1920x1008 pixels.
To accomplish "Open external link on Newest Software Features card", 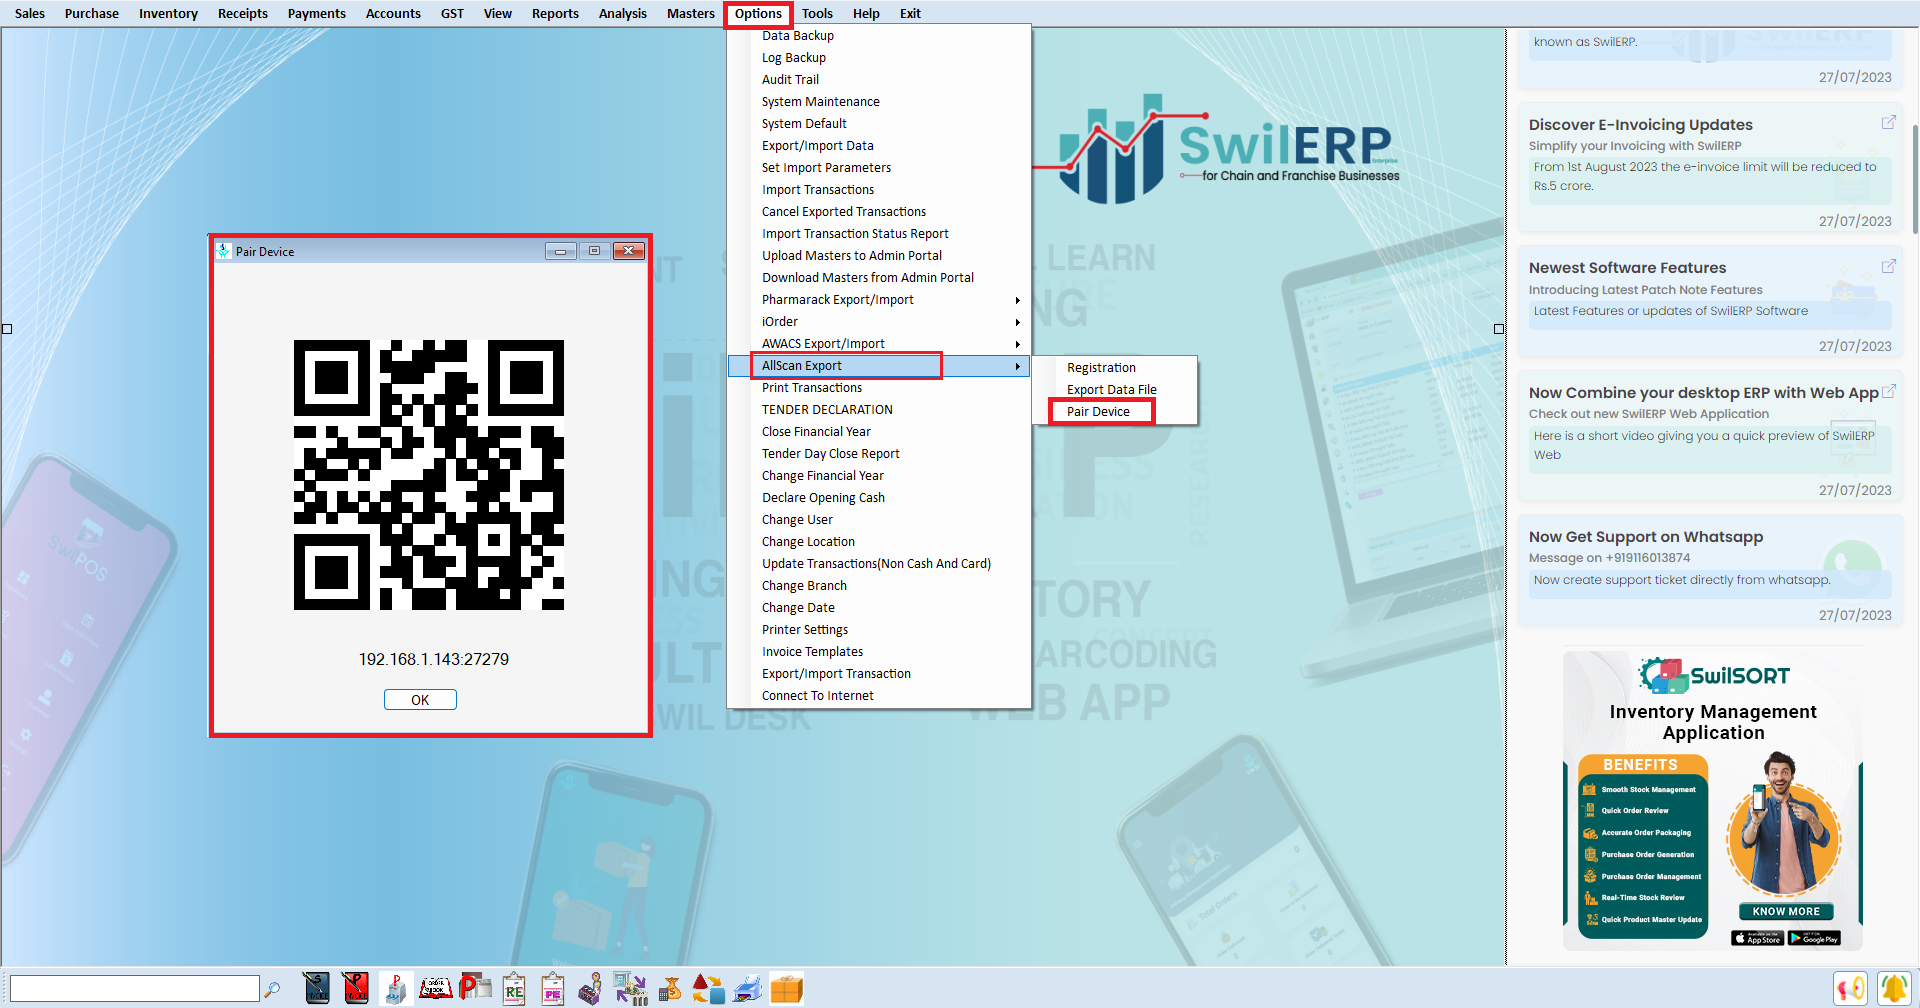I will [1888, 266].
